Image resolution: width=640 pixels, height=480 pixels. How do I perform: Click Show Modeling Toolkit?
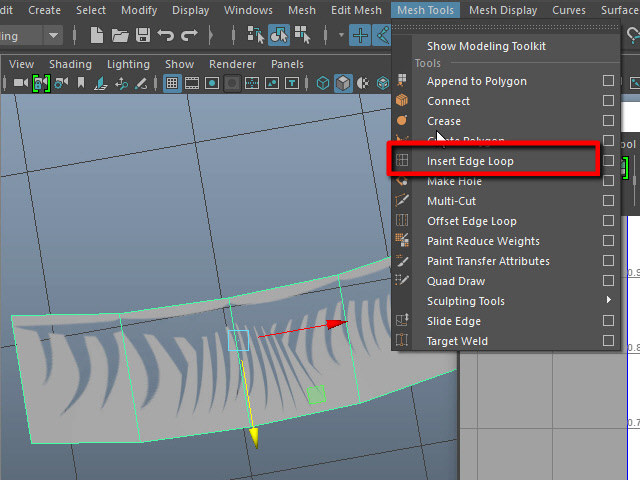click(x=486, y=46)
